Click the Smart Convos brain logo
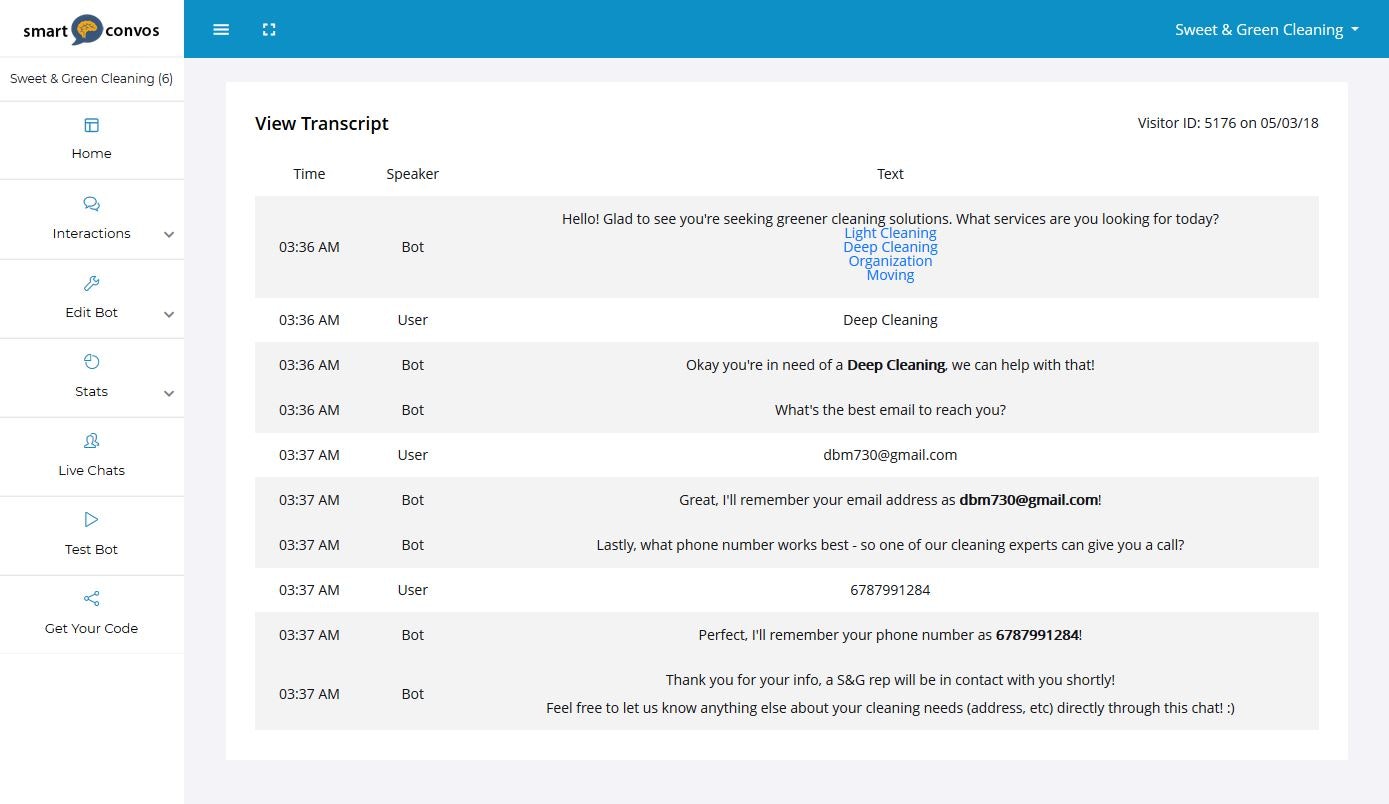Image resolution: width=1389 pixels, height=804 pixels. tap(88, 30)
